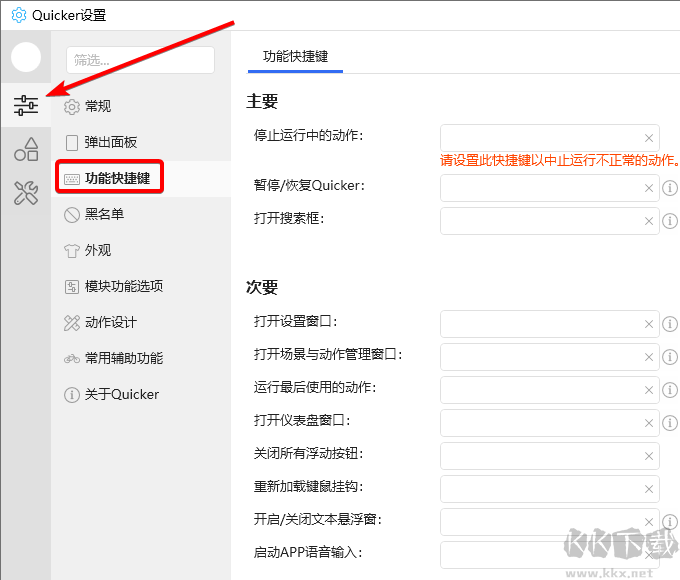Clear the 停止运行中的动作 hotkey
Image resolution: width=680 pixels, height=580 pixels.
(649, 138)
